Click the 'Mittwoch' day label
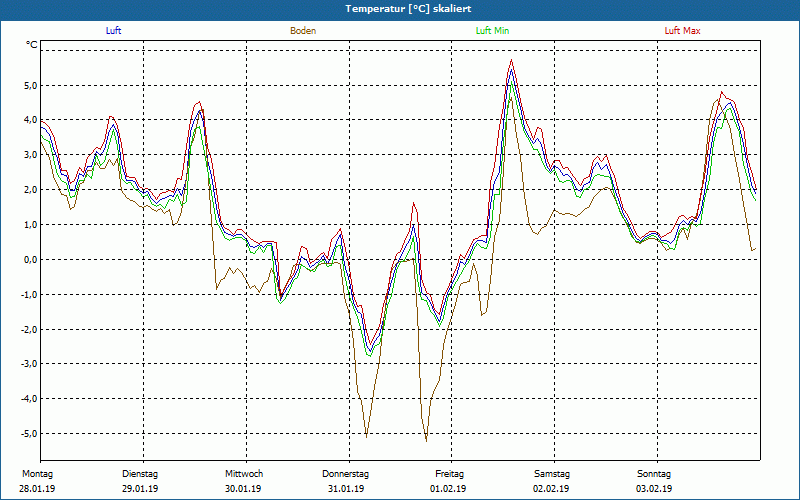The height and width of the screenshot is (500, 800). 244,474
